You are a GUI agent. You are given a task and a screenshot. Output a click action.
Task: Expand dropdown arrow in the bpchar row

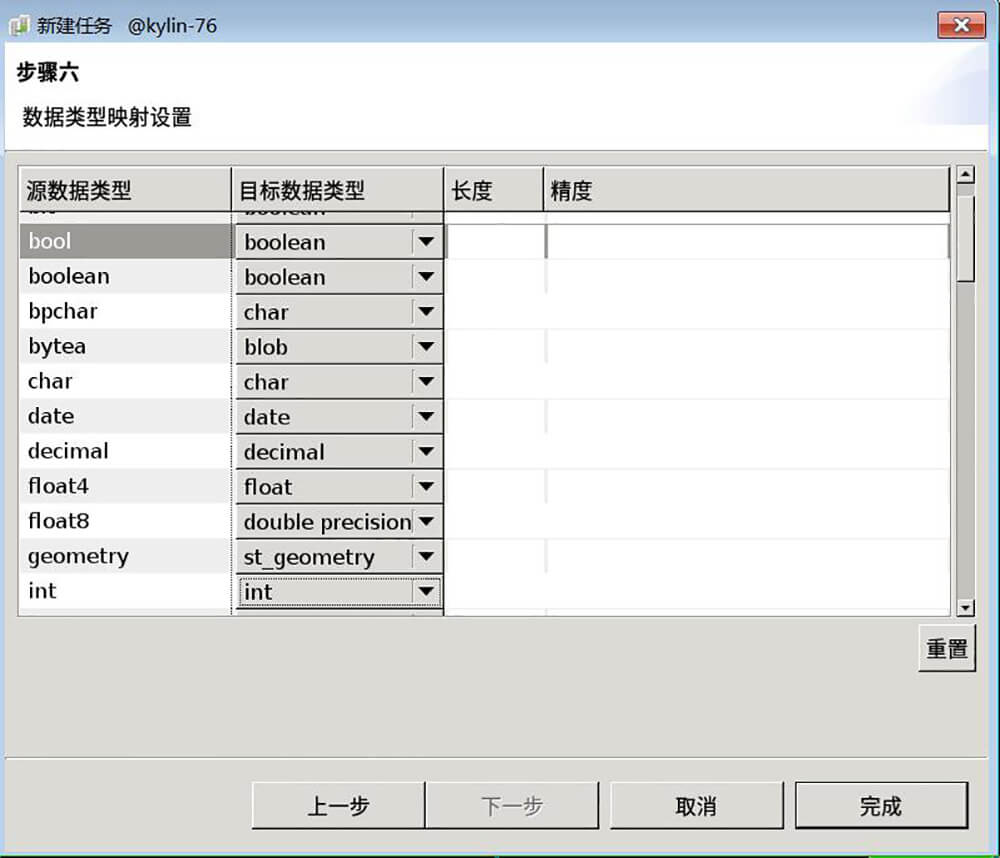426,312
